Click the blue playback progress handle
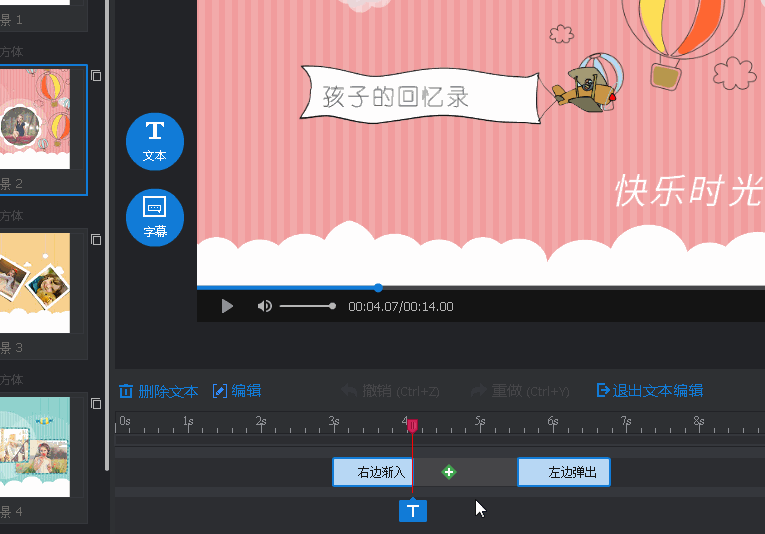The image size is (765, 534). tap(378, 288)
